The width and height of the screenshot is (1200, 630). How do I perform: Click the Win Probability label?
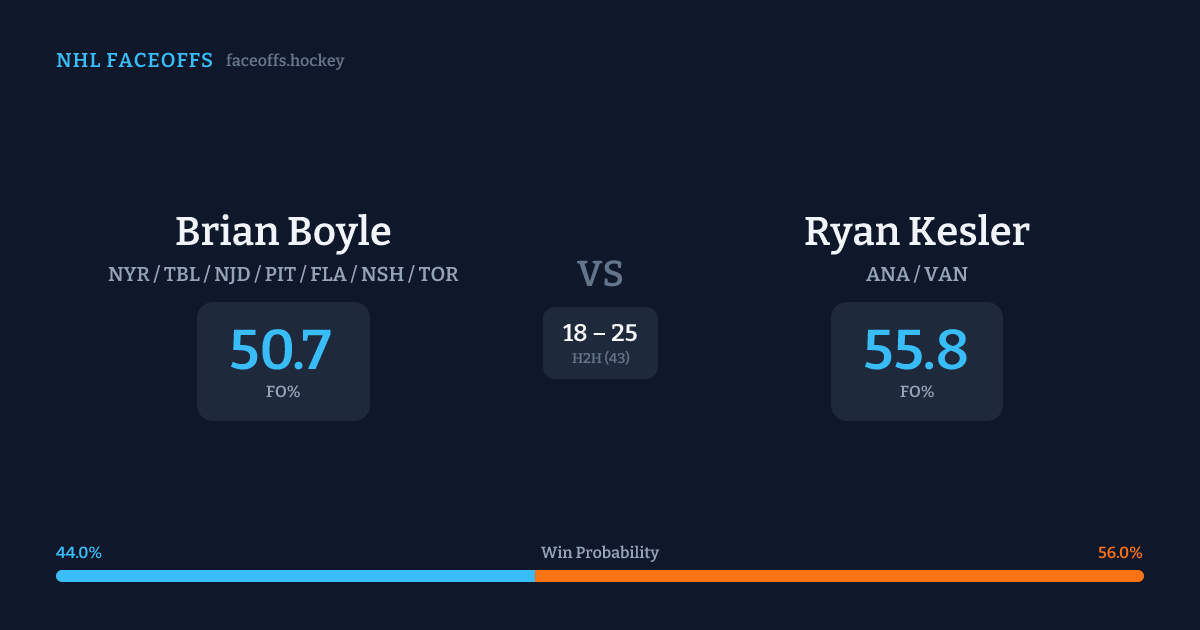coord(600,553)
